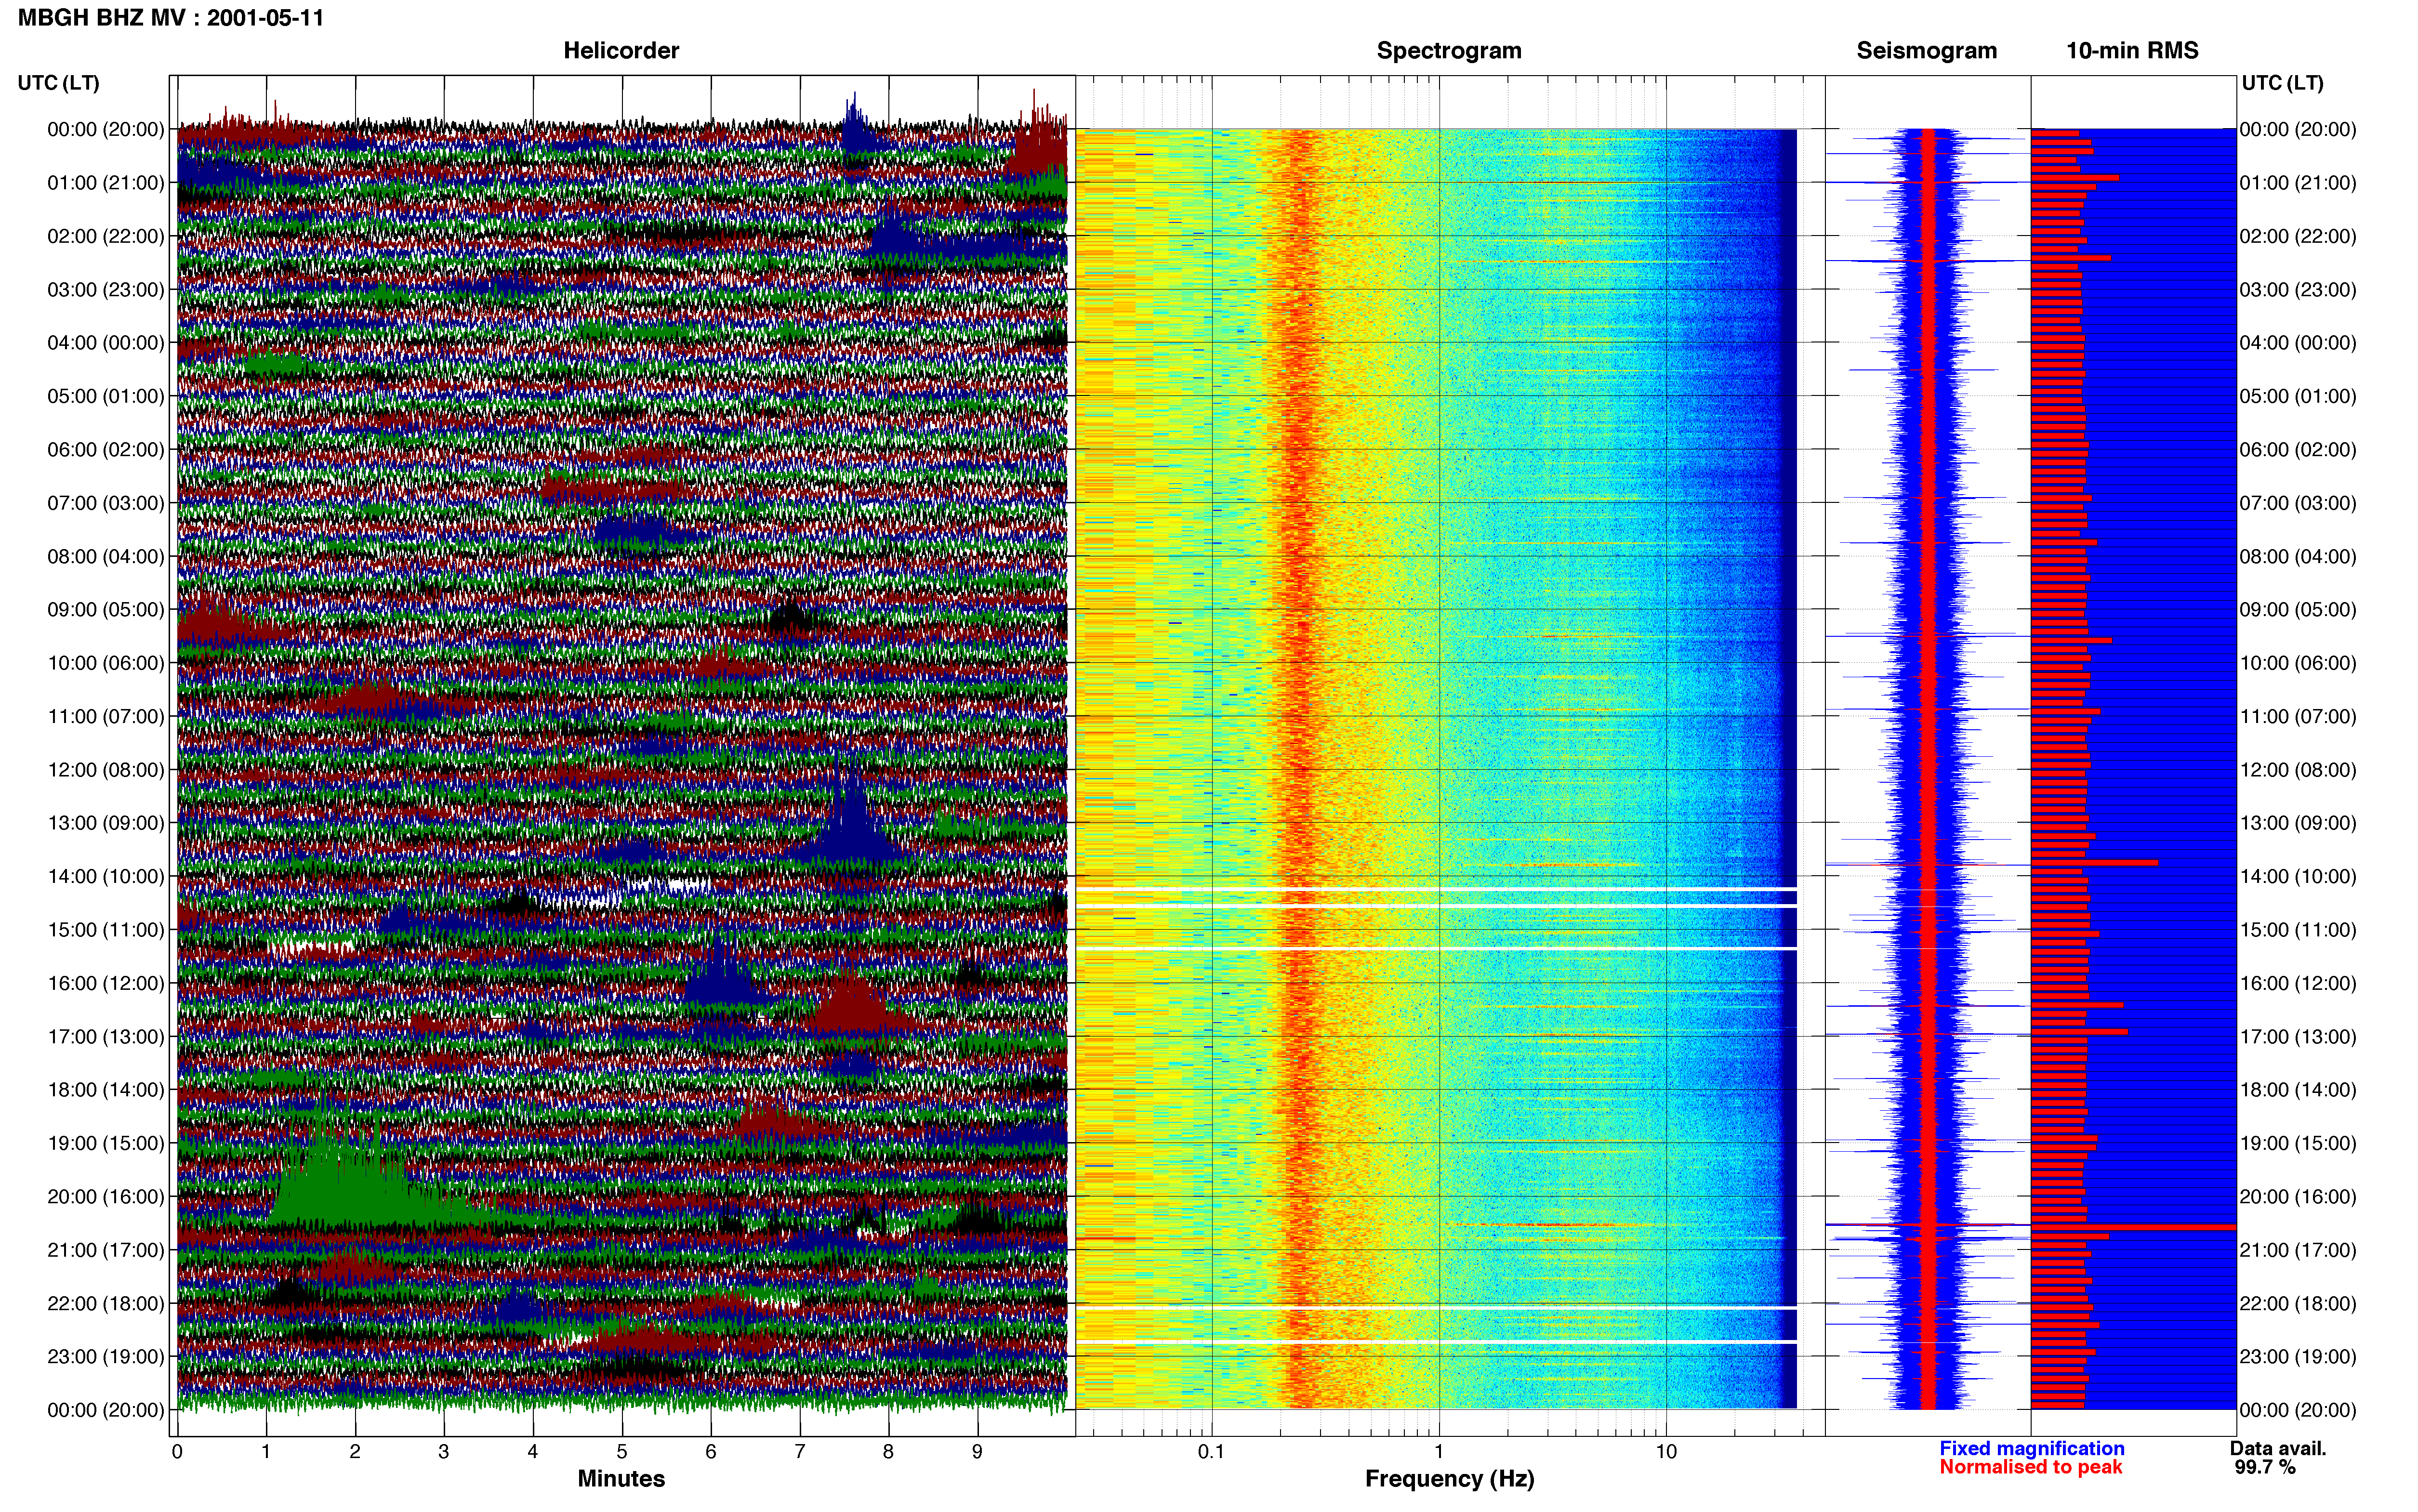Click the left '14:00 (10:00)' time label
2418x1512 pixels.
click(105, 877)
